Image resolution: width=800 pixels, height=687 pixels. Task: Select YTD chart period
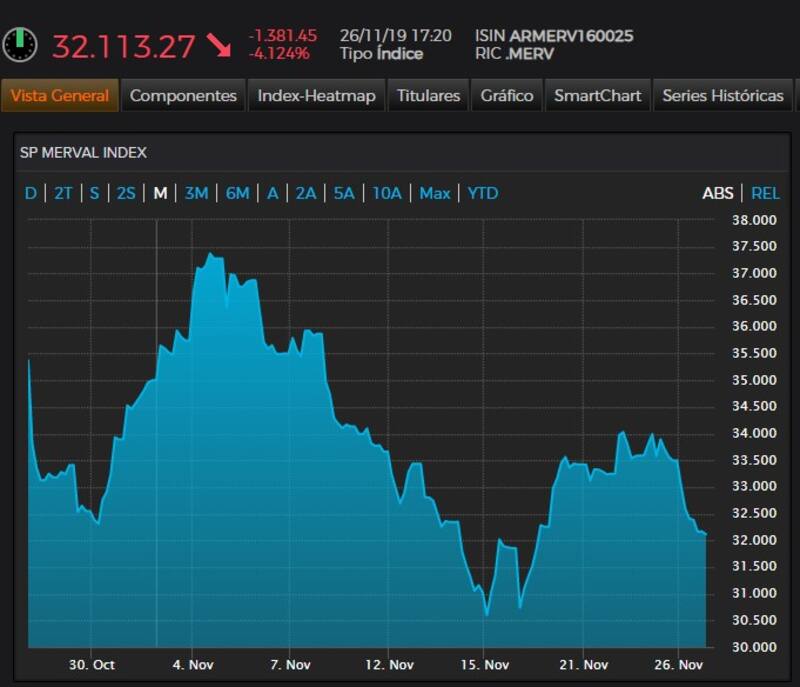(x=482, y=193)
